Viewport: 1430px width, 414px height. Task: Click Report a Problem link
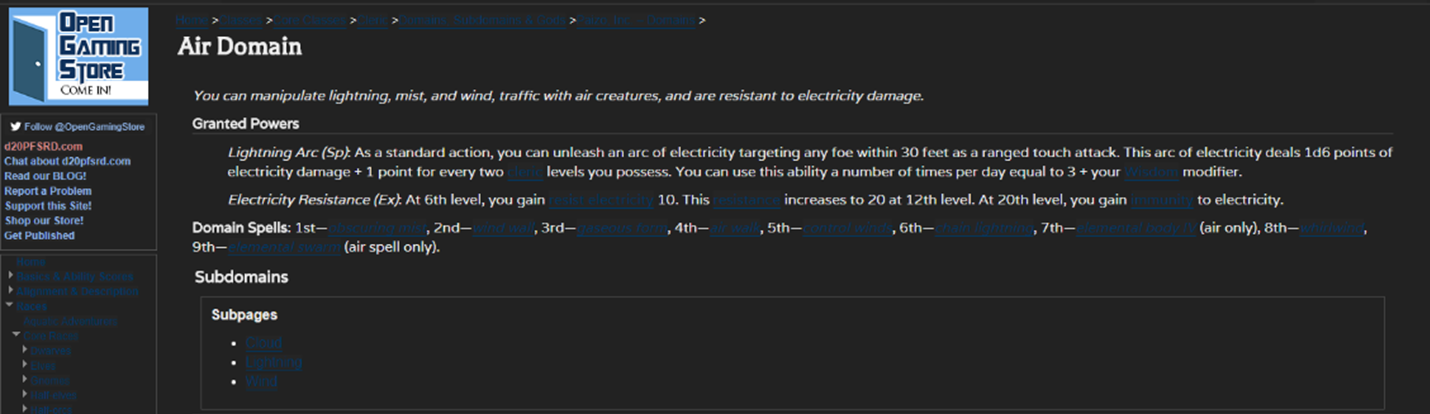[48, 191]
